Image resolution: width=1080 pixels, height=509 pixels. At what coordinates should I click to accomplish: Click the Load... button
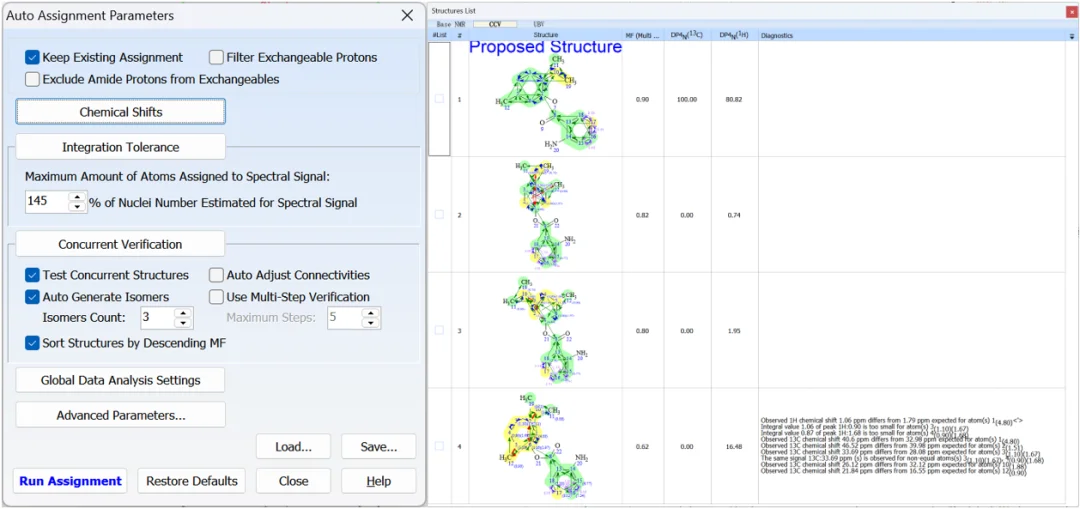[x=293, y=446]
